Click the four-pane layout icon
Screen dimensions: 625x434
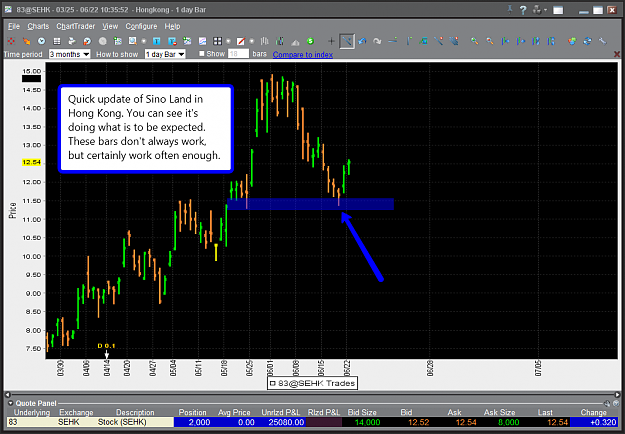[217, 41]
